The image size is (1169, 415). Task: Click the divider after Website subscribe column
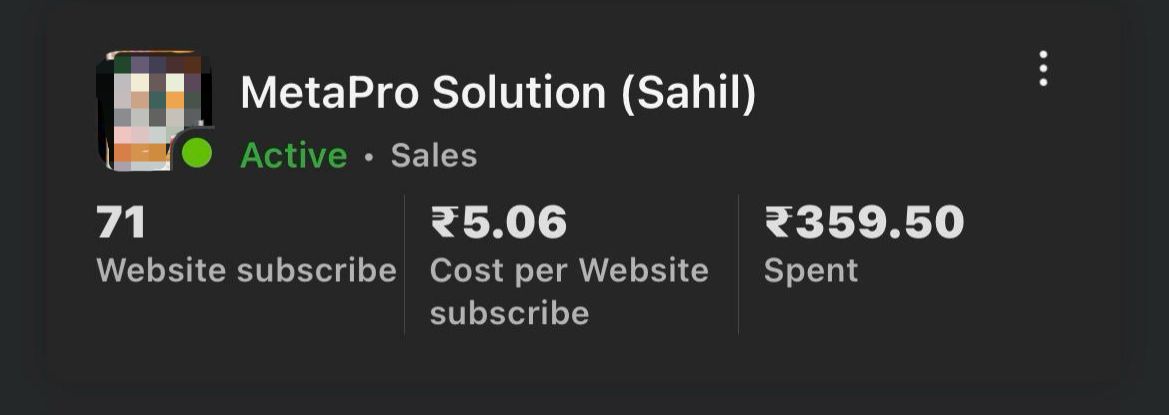point(404,264)
